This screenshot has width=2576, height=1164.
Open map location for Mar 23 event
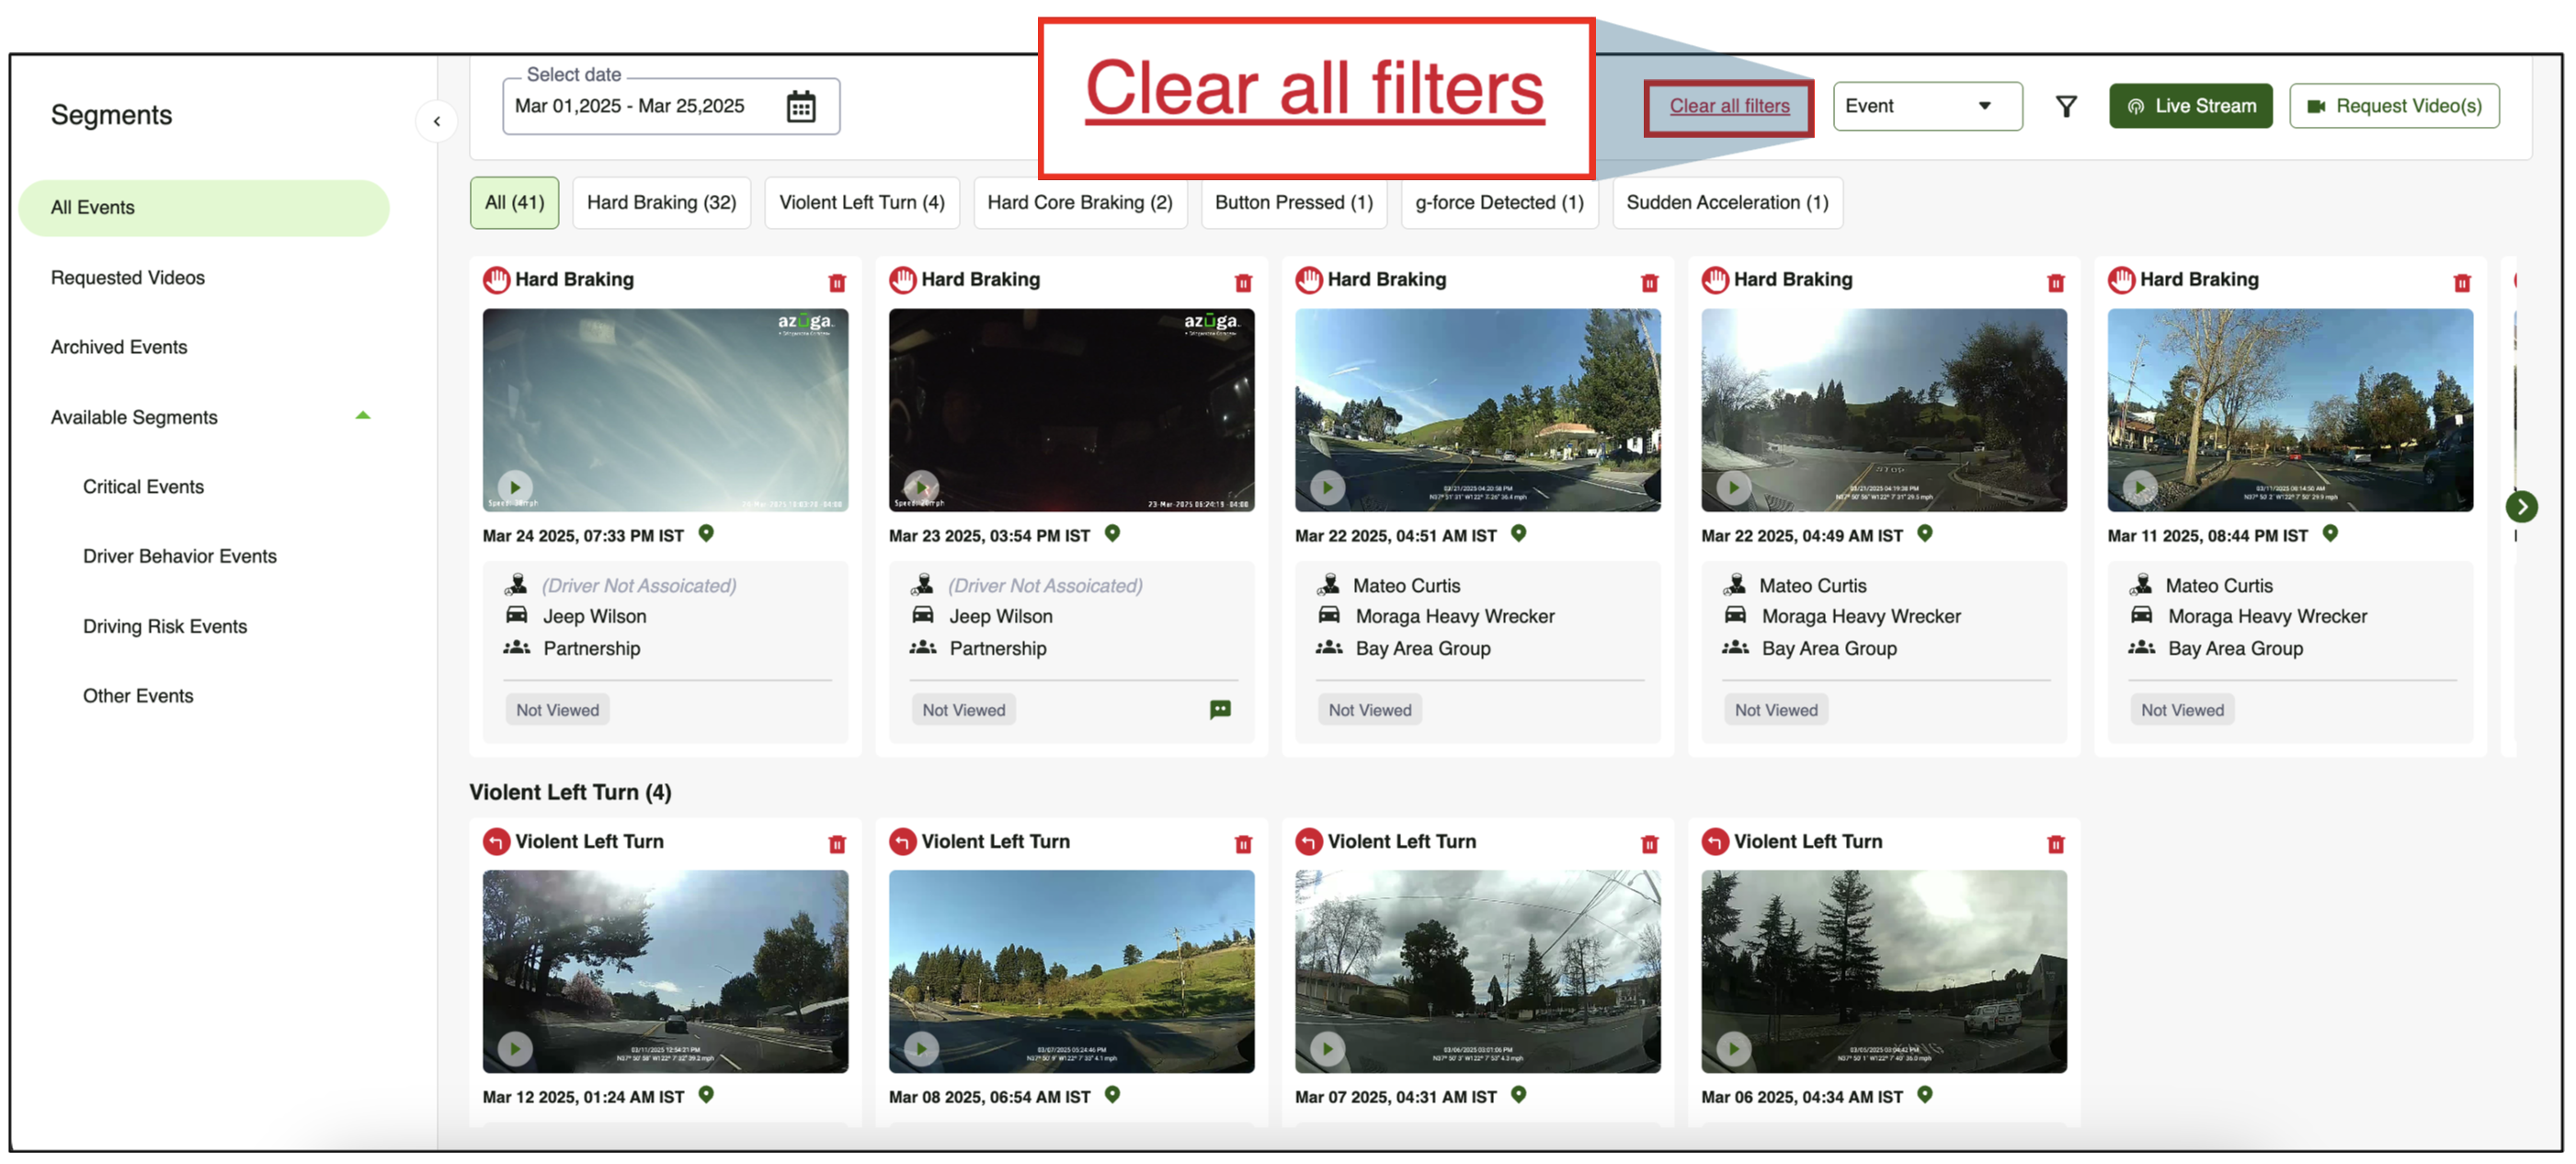1112,534
